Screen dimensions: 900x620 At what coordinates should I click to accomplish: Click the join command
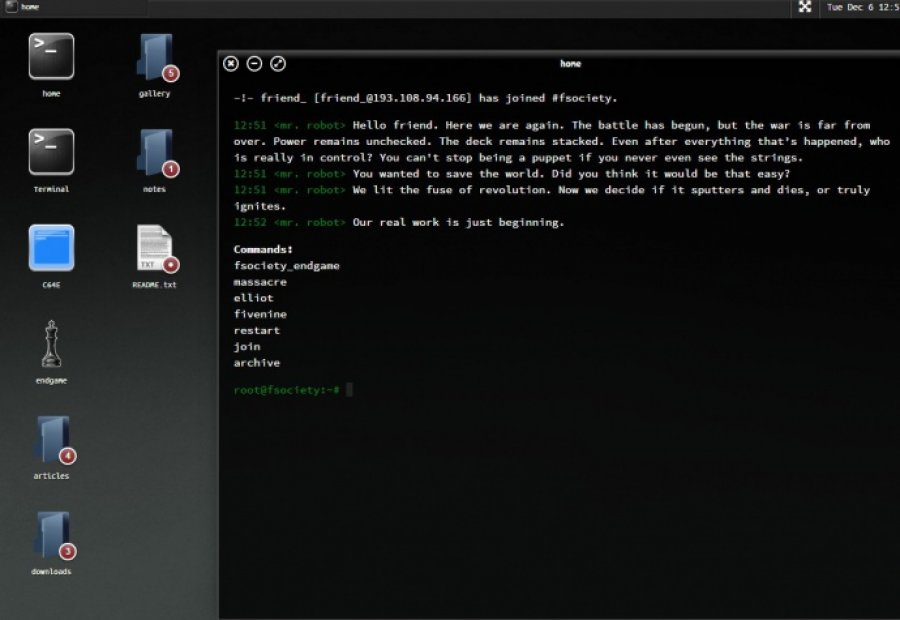point(247,347)
